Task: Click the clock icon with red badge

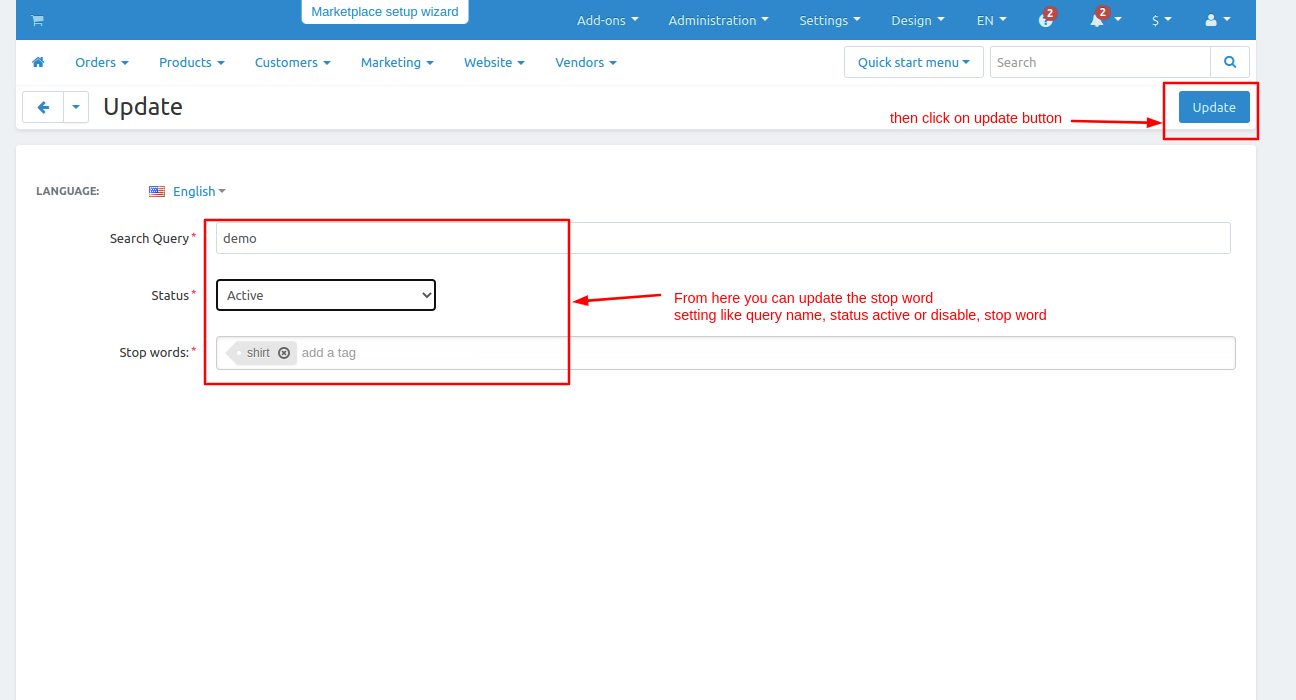Action: click(1046, 20)
